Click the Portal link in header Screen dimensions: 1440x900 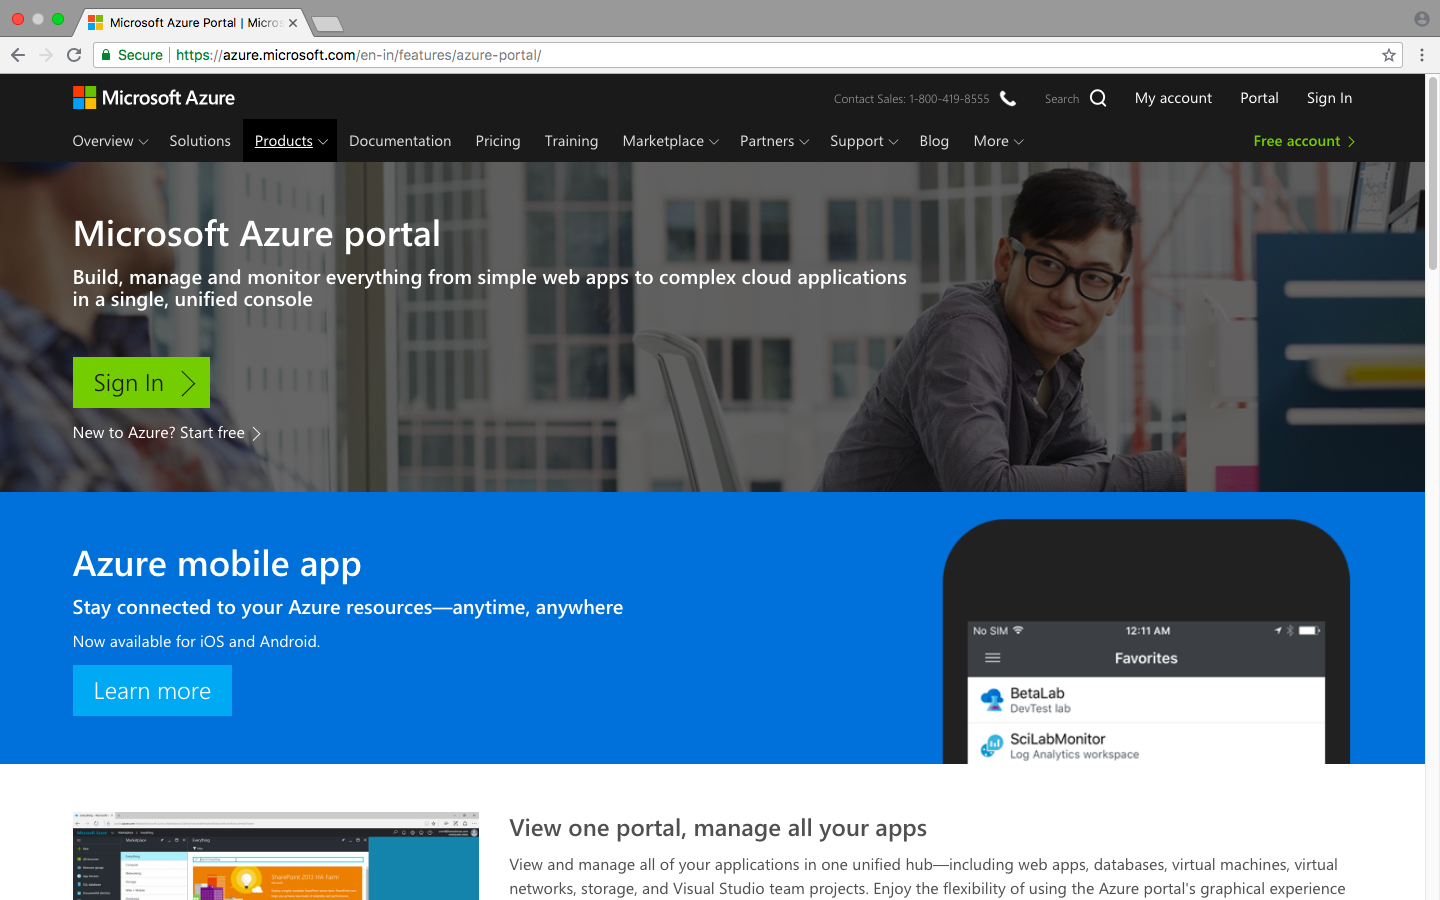[1259, 98]
